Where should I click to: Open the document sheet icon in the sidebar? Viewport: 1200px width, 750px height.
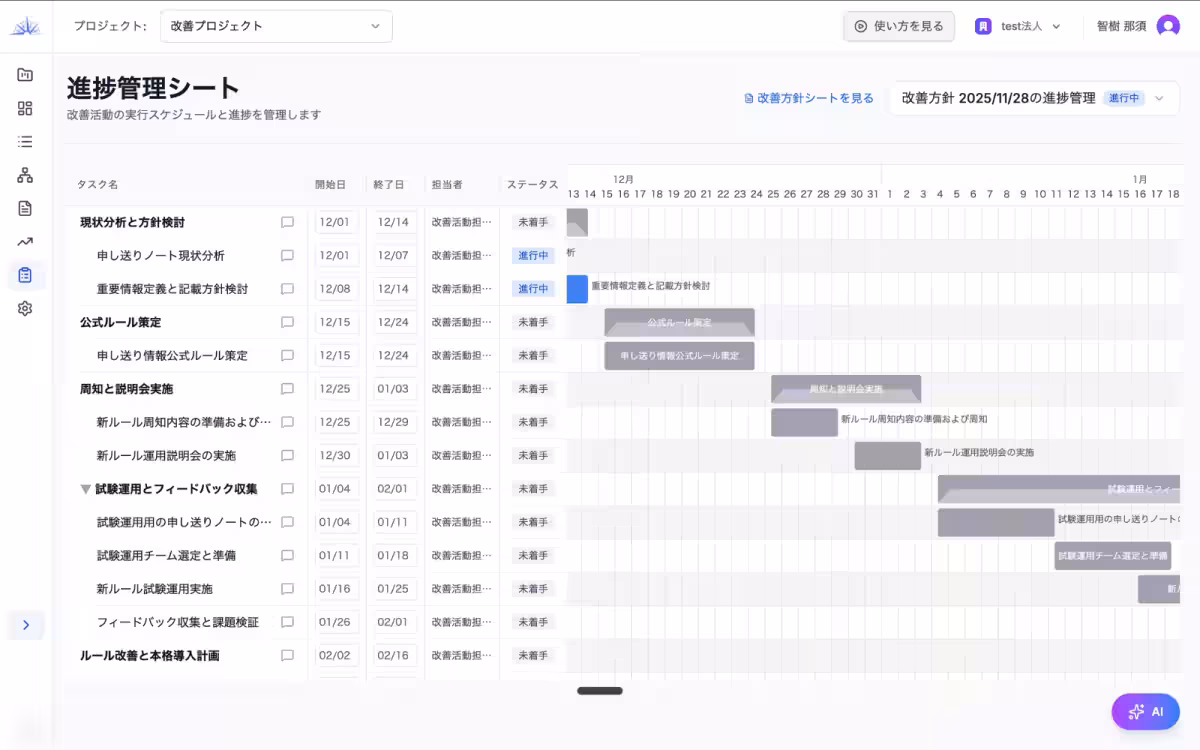click(24, 207)
